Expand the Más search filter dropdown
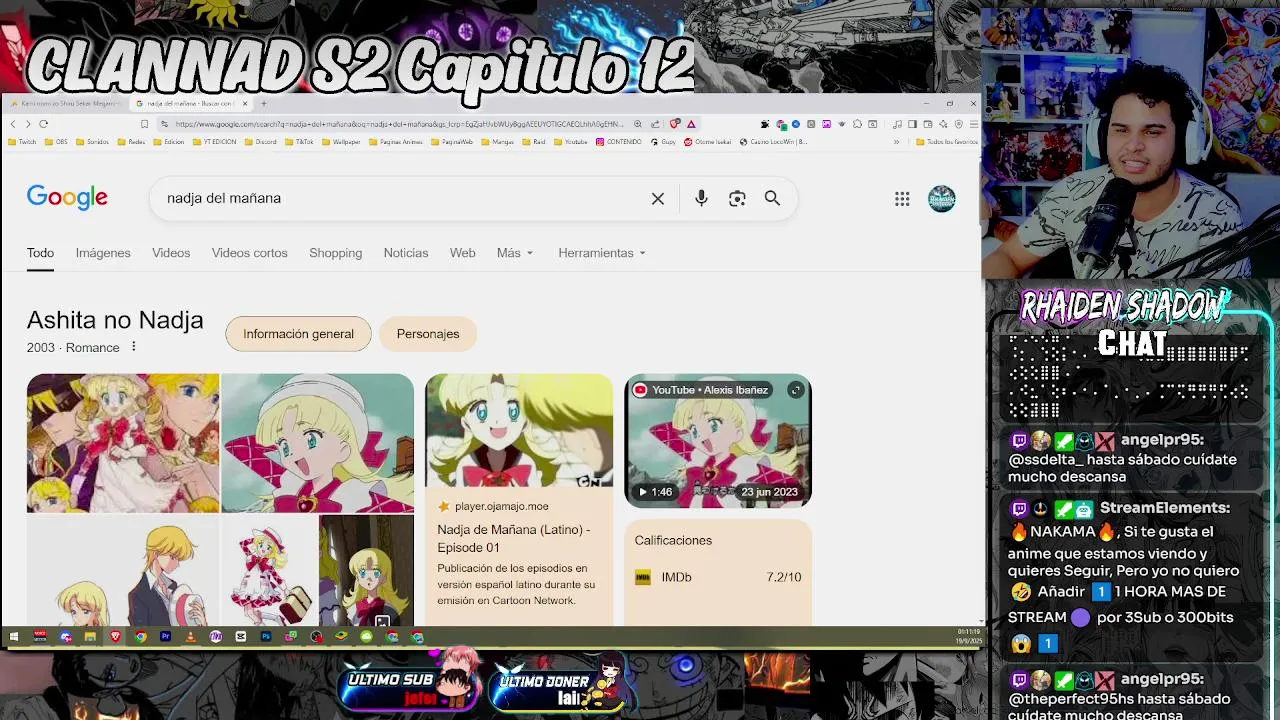Viewport: 1280px width, 720px height. (x=515, y=253)
